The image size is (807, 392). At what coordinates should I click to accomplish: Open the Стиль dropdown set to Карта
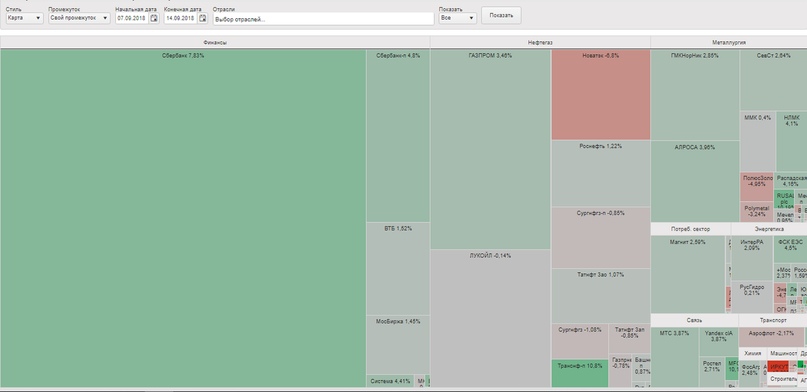(x=25, y=18)
